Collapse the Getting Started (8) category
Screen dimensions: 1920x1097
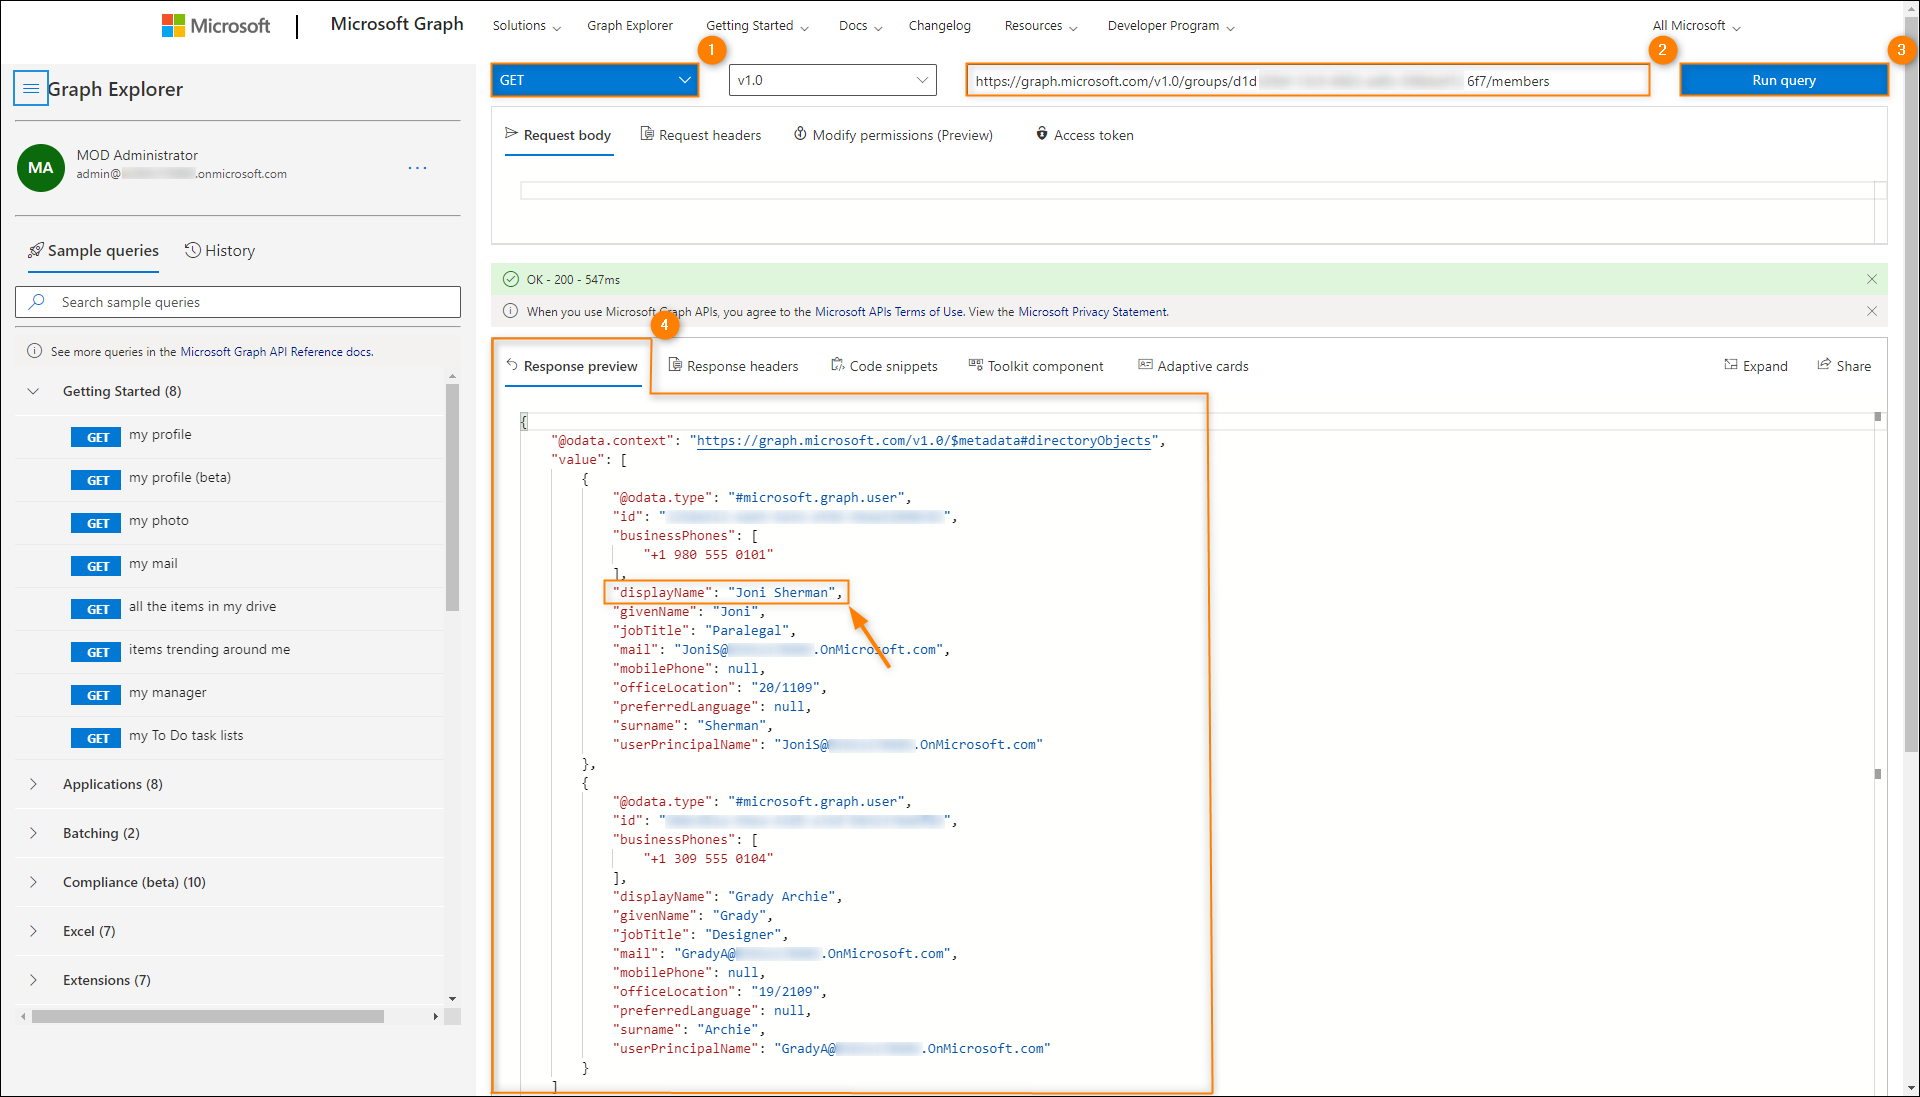(x=230, y=391)
